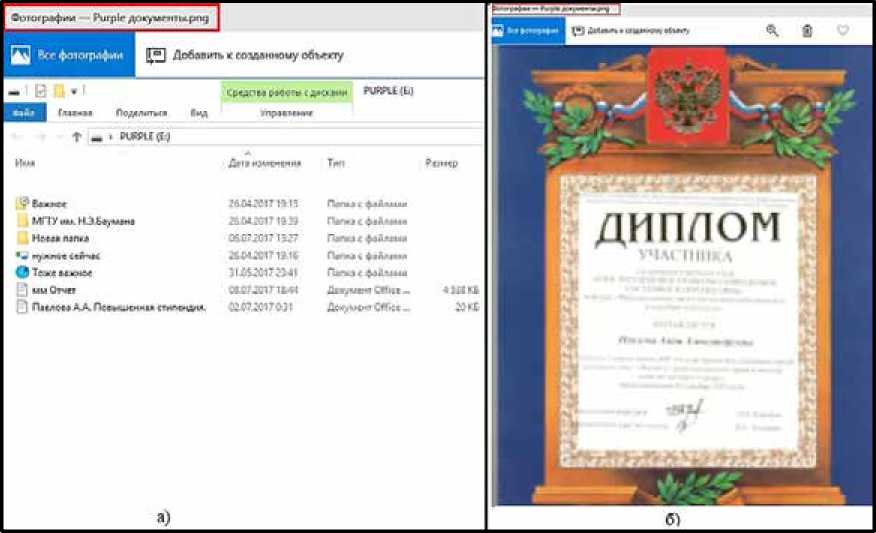
Task: Click the drive icon inside the address bar
Action: [97, 137]
